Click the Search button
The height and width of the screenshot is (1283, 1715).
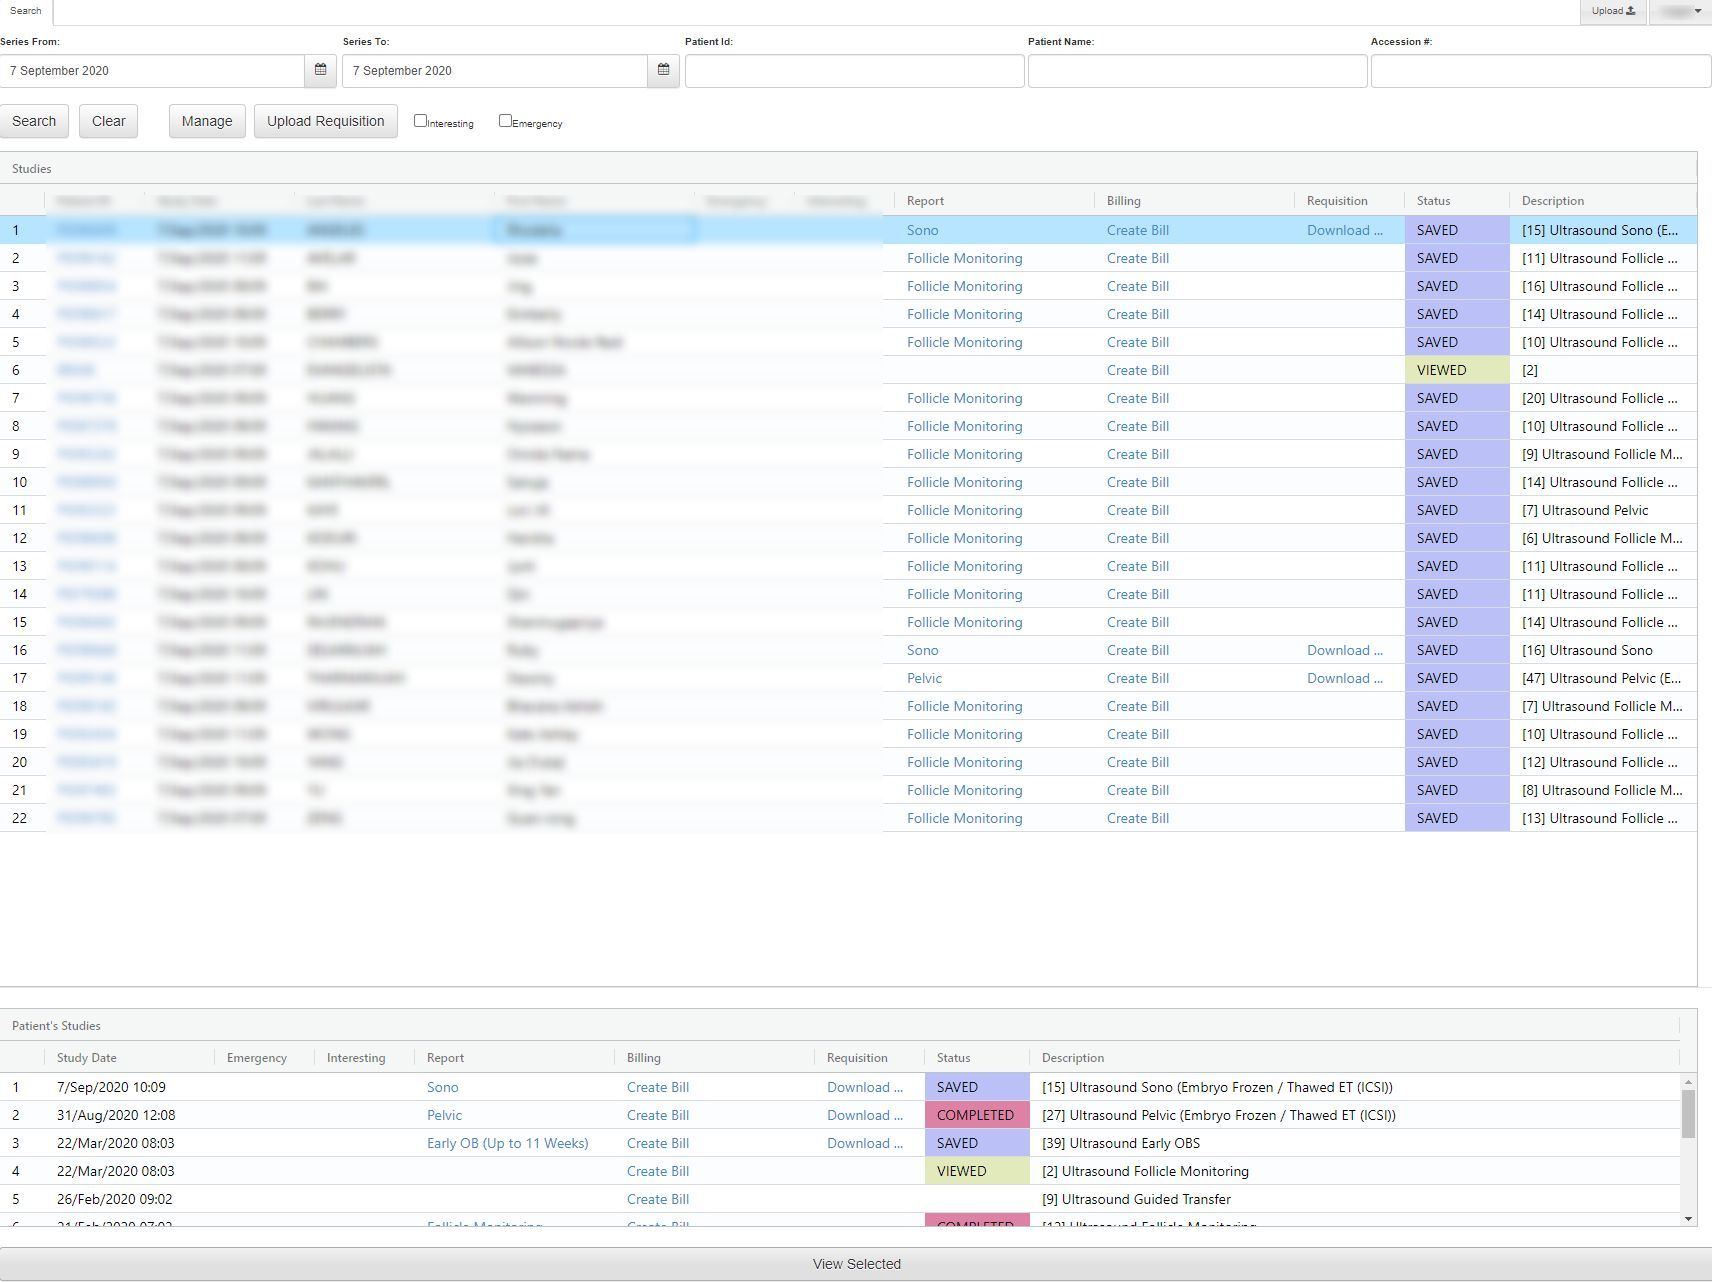click(34, 120)
